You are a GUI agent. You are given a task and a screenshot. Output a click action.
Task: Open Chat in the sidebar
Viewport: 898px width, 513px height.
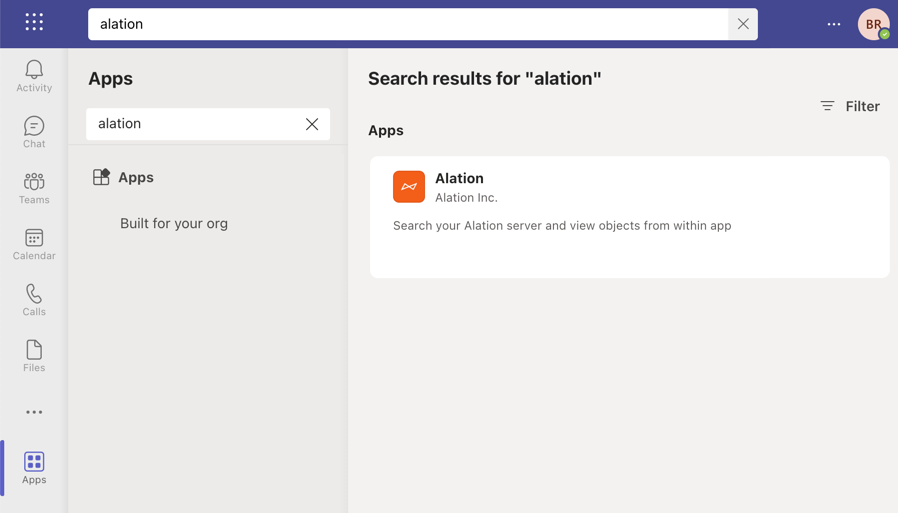pyautogui.click(x=34, y=132)
